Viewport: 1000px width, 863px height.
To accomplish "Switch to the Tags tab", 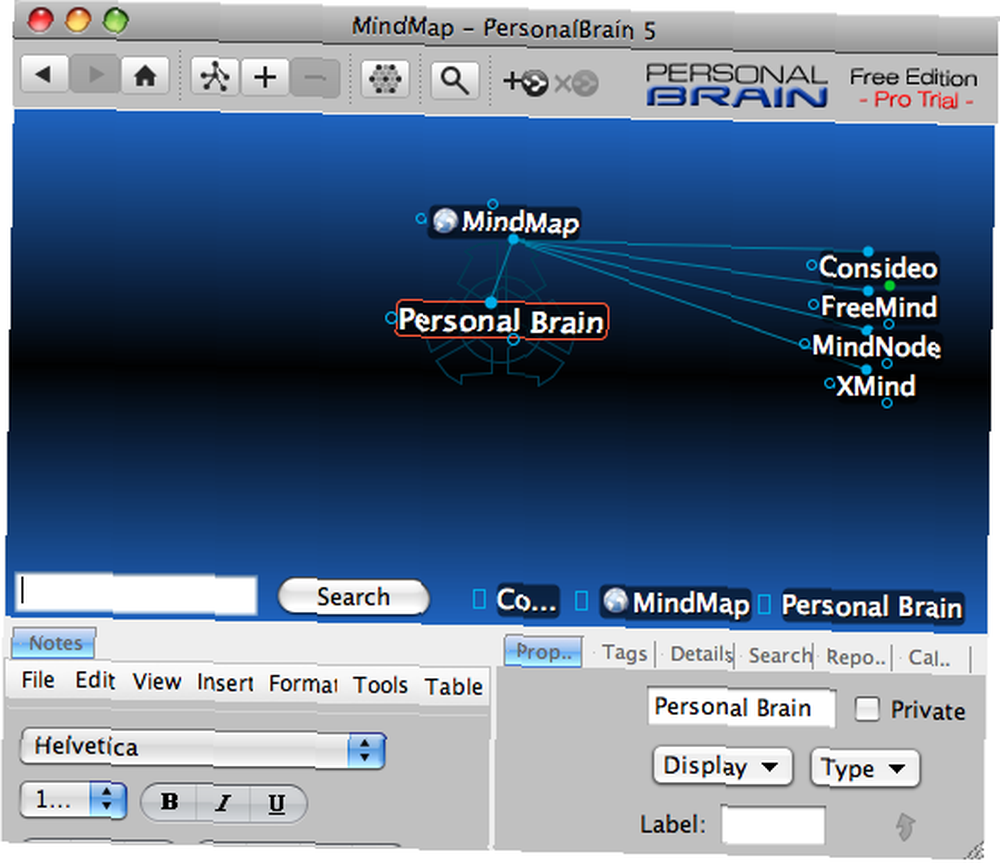I will (x=624, y=653).
